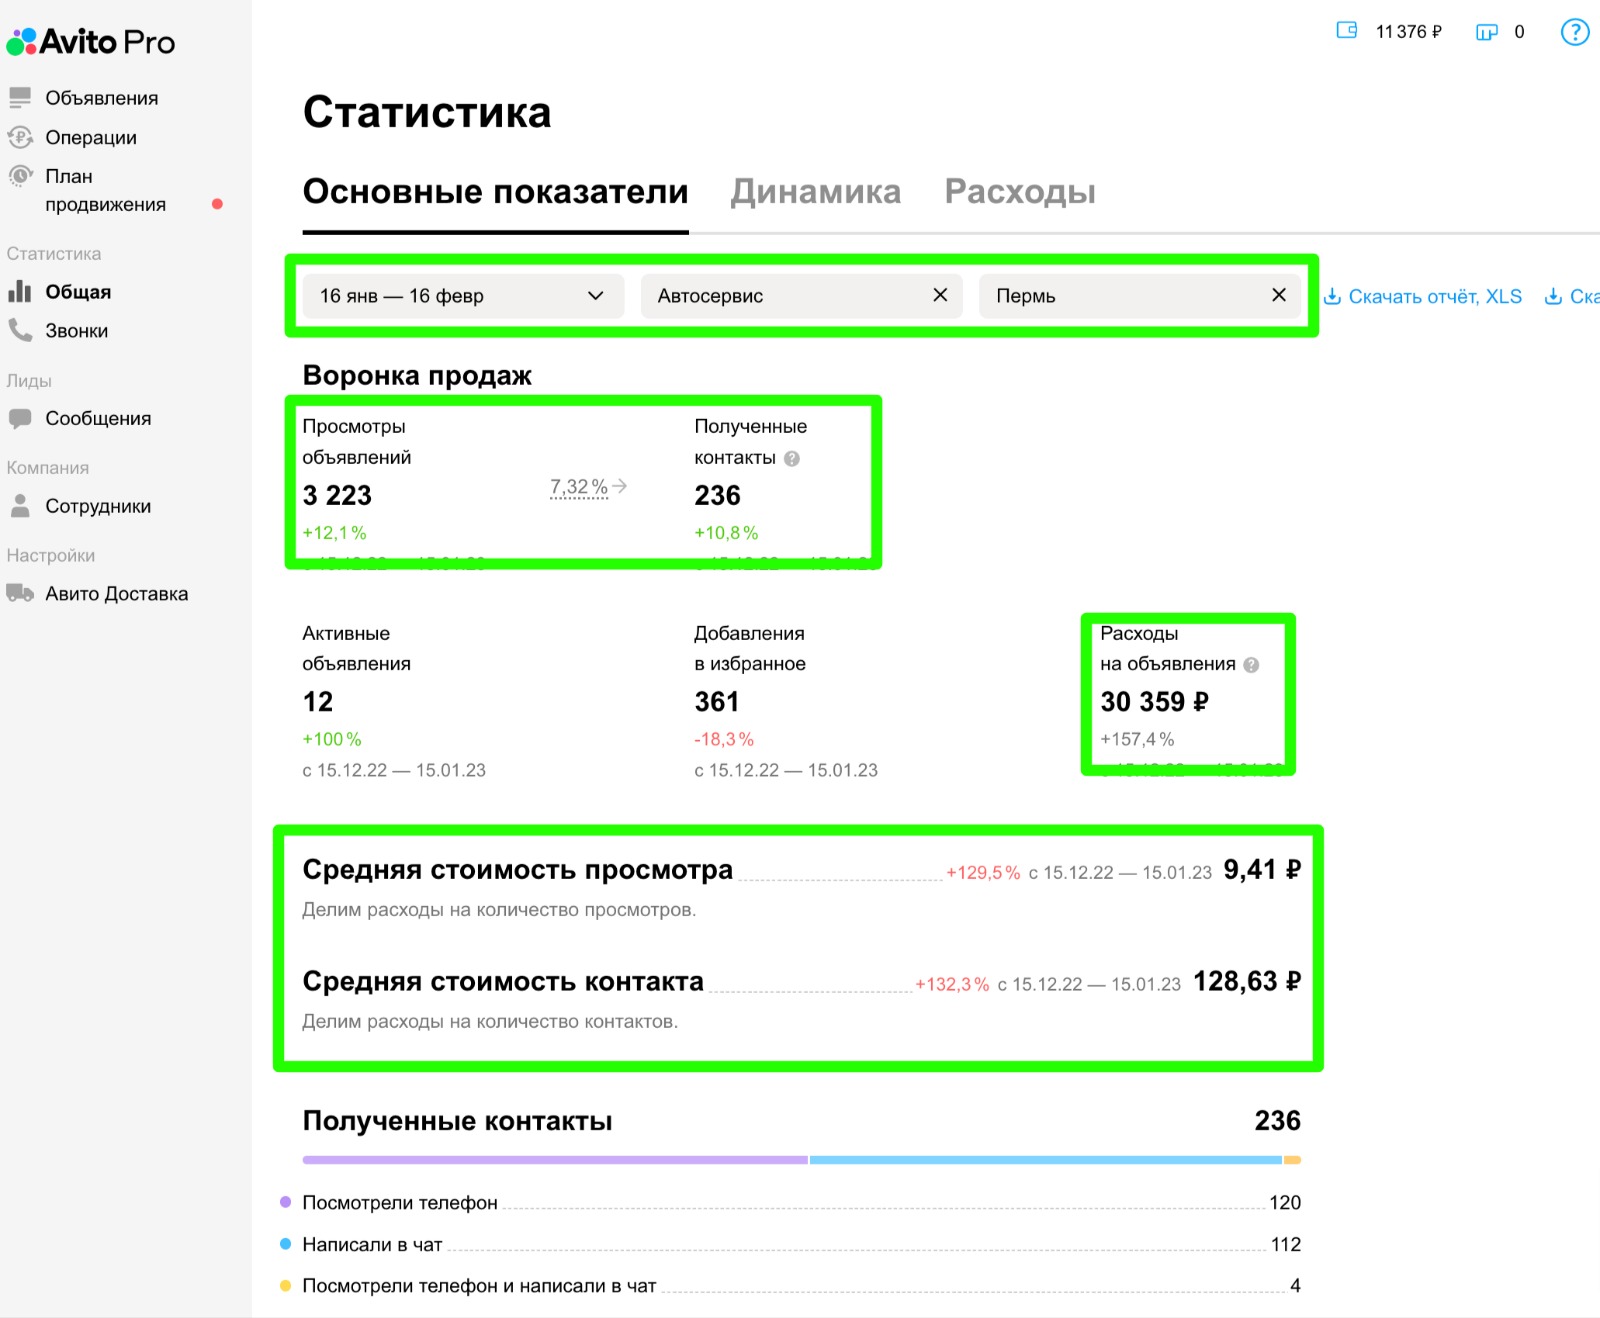
Task: Click help icon next to Полученные контакты
Action: (x=792, y=459)
